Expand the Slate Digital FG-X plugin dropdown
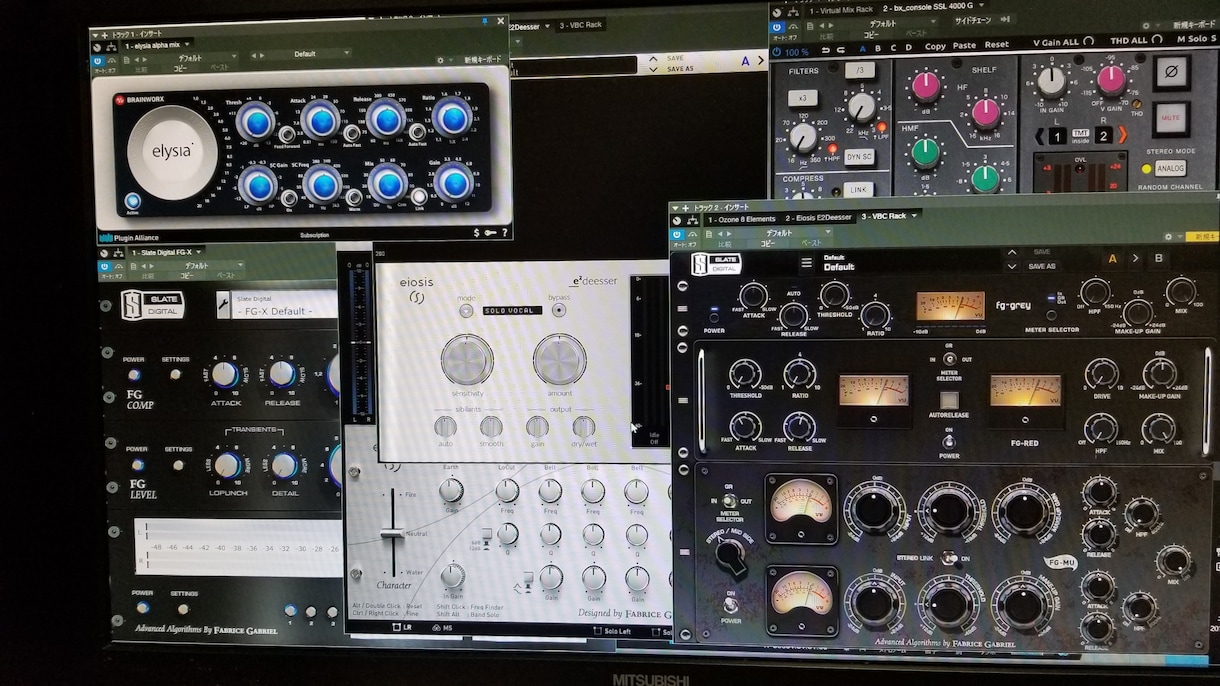The width and height of the screenshot is (1220, 686). click(x=199, y=252)
